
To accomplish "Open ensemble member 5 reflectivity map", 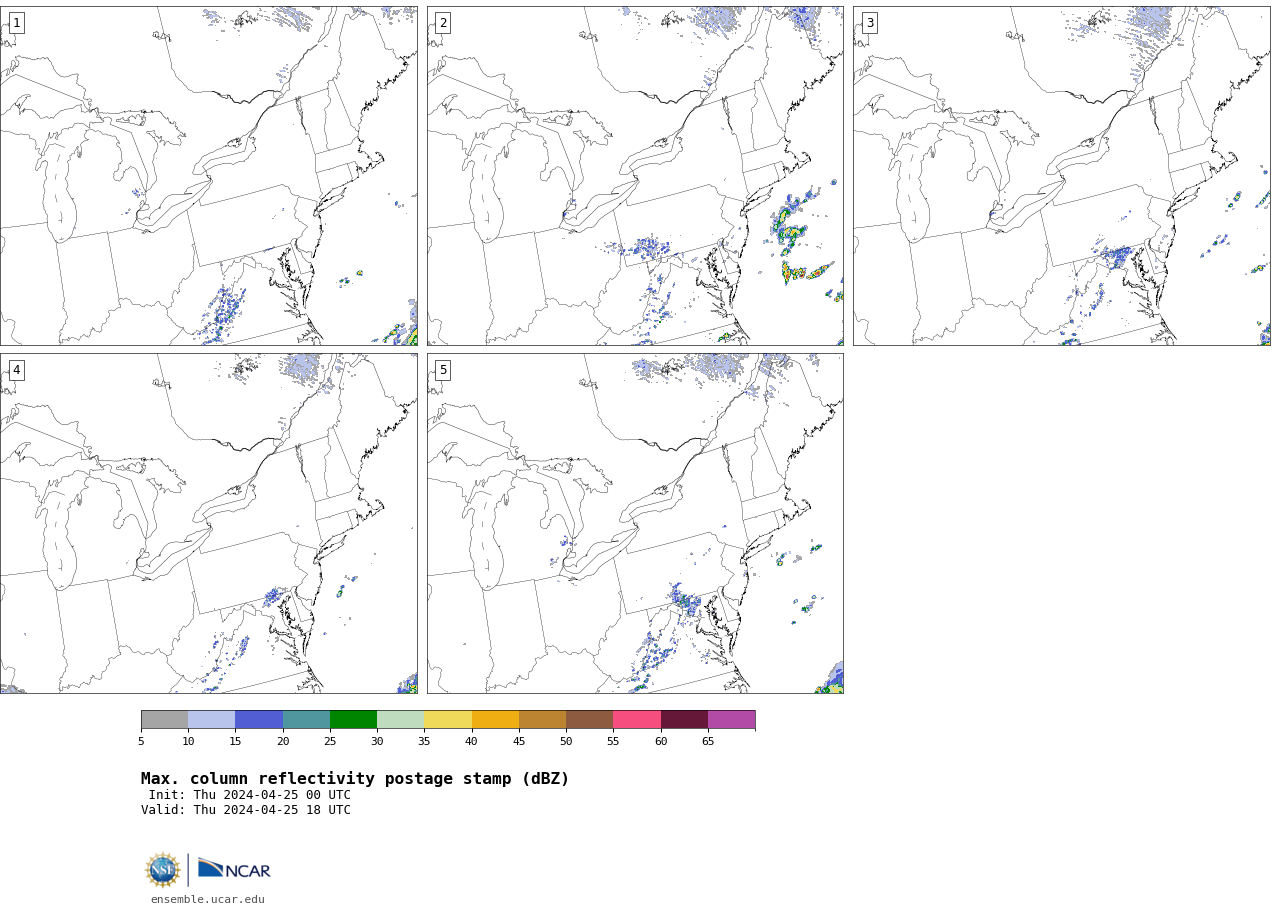I will tap(635, 523).
